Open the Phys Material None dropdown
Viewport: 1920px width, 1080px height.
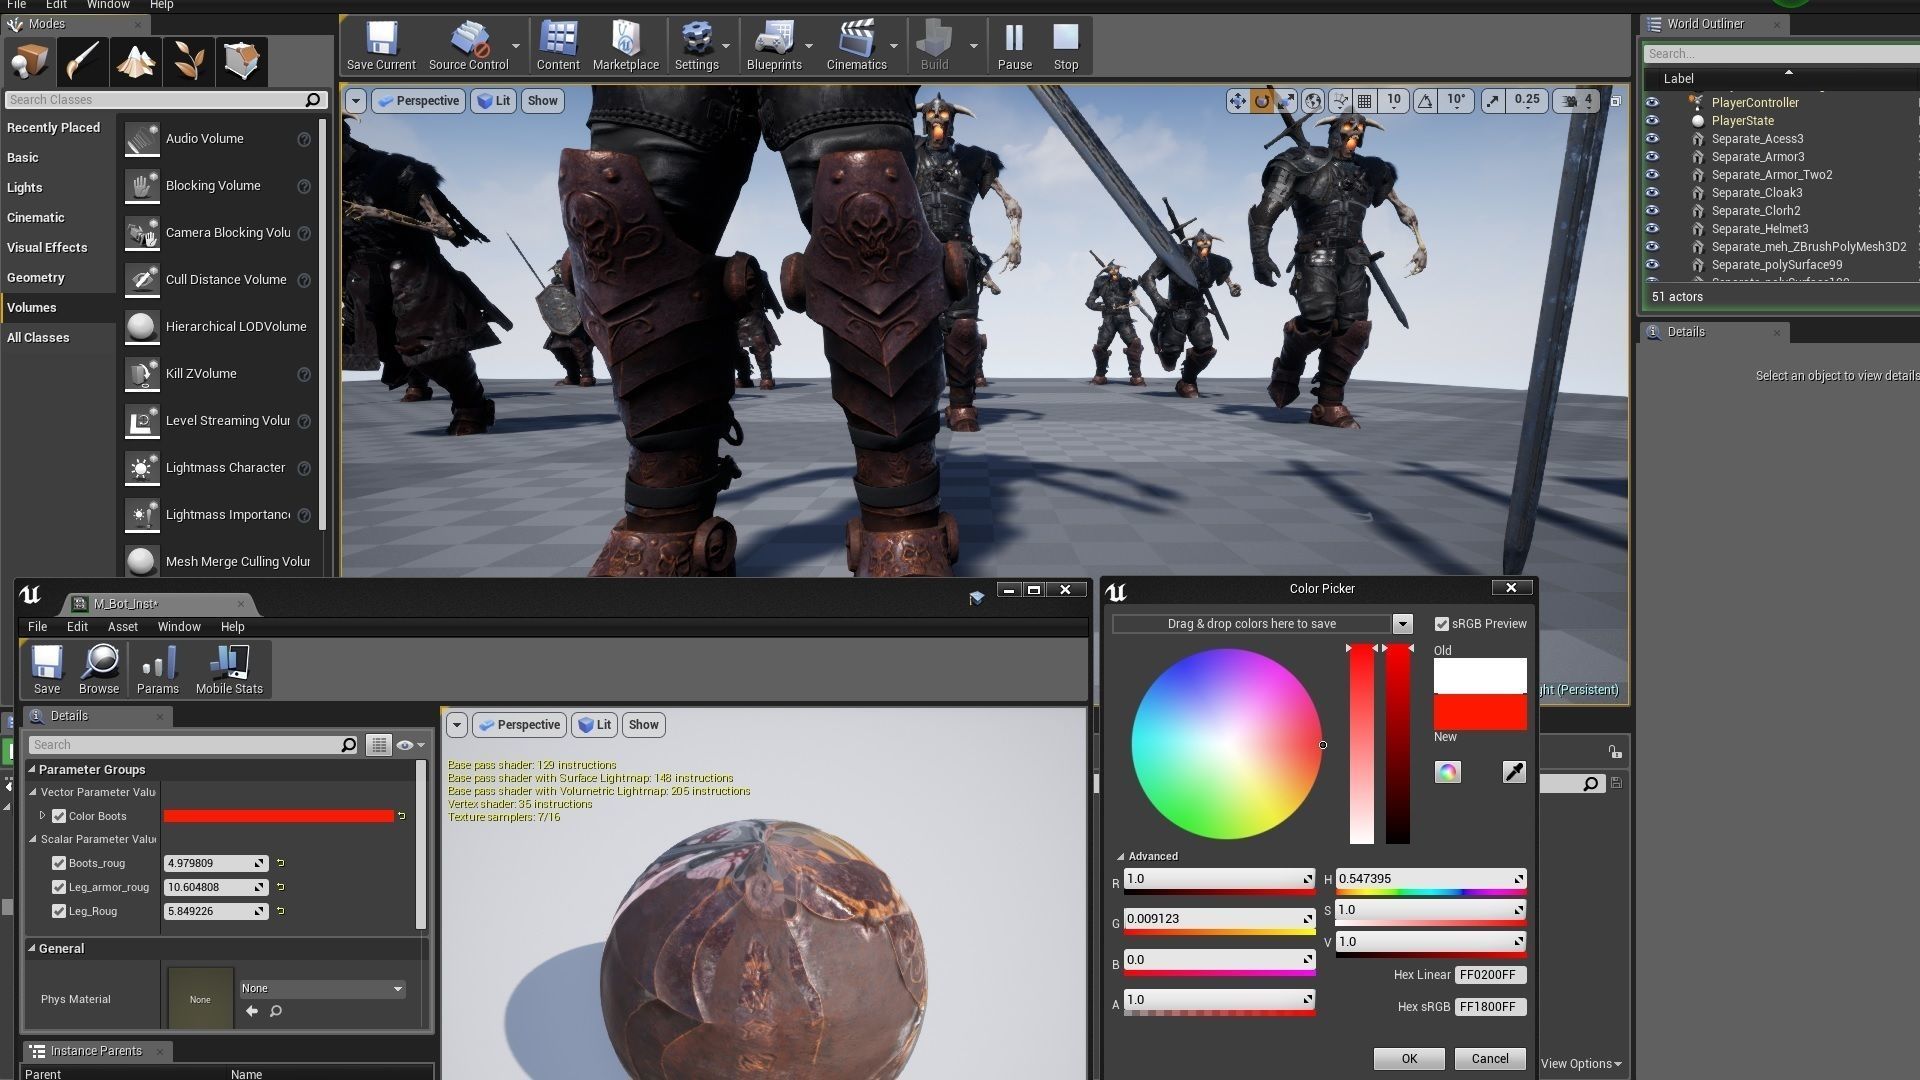(322, 988)
